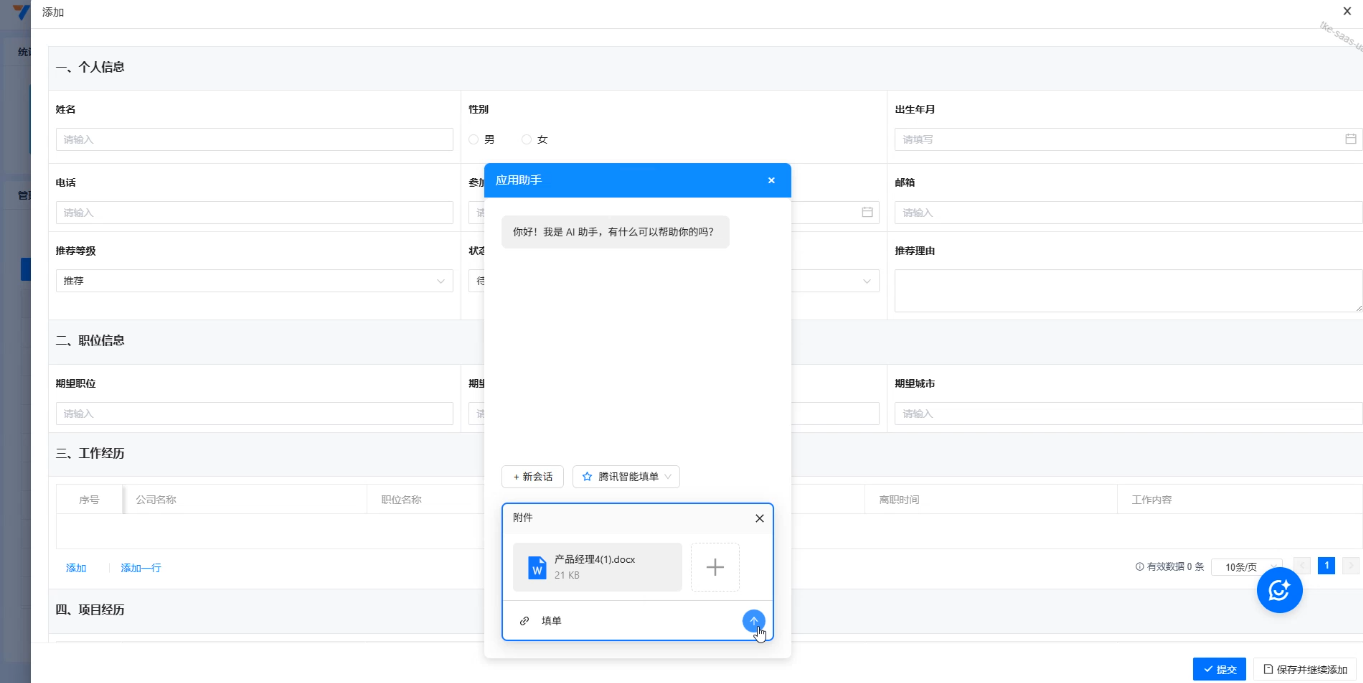
Task: Close the 应用助手 assistant dialog
Action: pyautogui.click(x=771, y=180)
